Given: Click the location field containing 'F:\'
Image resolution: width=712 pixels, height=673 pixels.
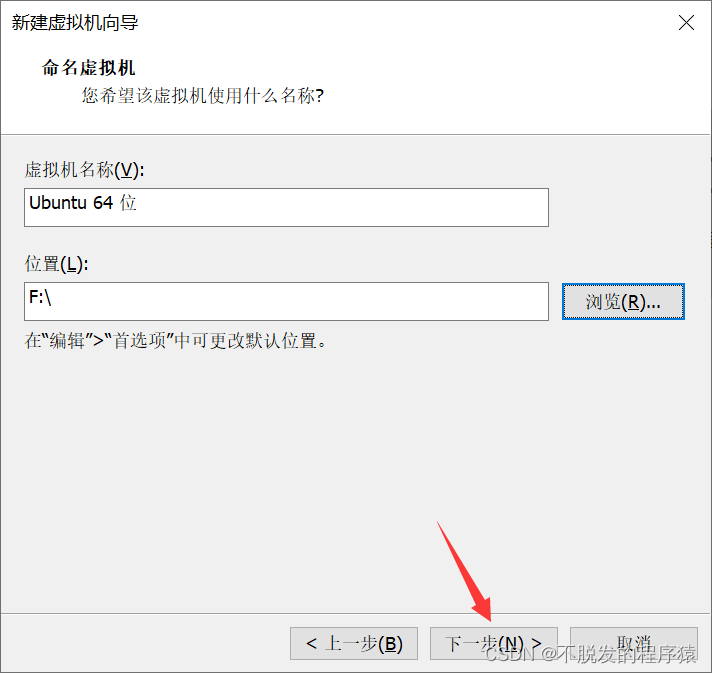Looking at the screenshot, I should (286, 302).
